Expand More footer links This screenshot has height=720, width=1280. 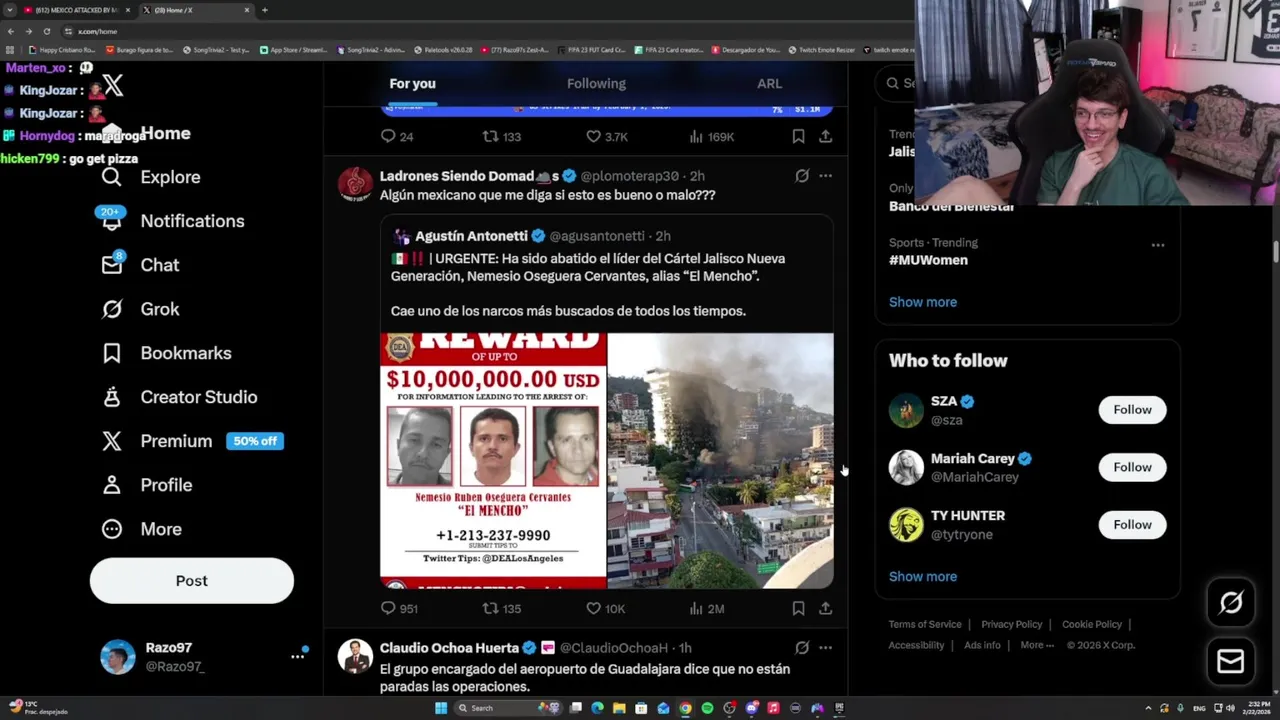1037,645
